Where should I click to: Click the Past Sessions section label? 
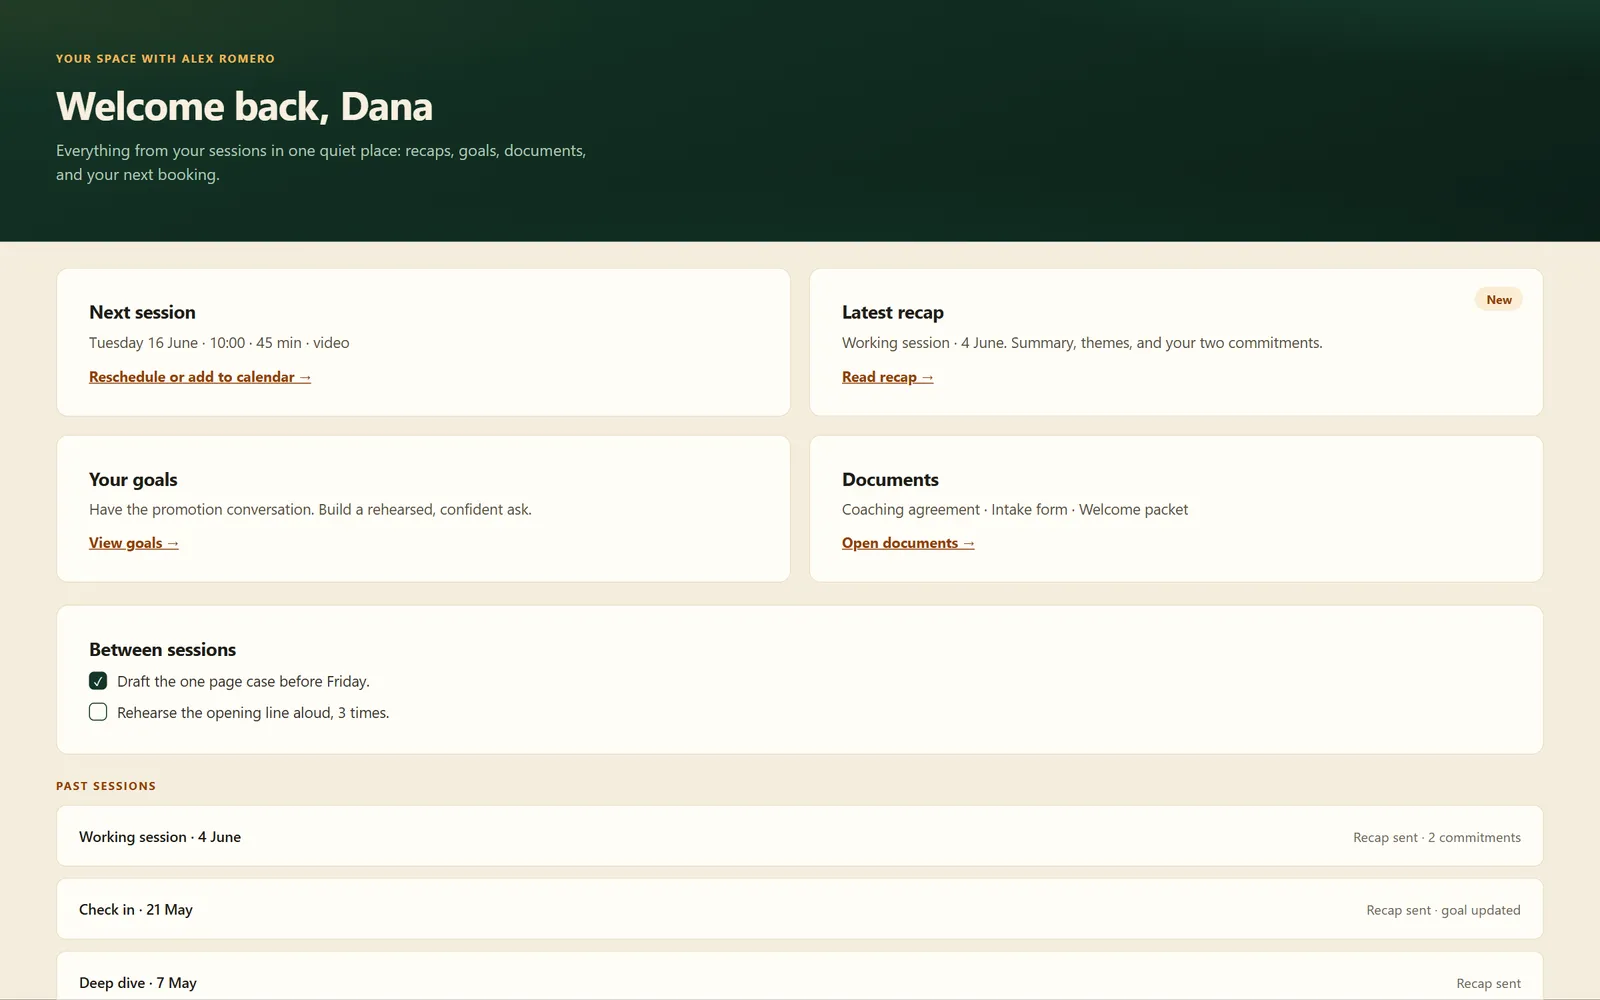point(106,786)
